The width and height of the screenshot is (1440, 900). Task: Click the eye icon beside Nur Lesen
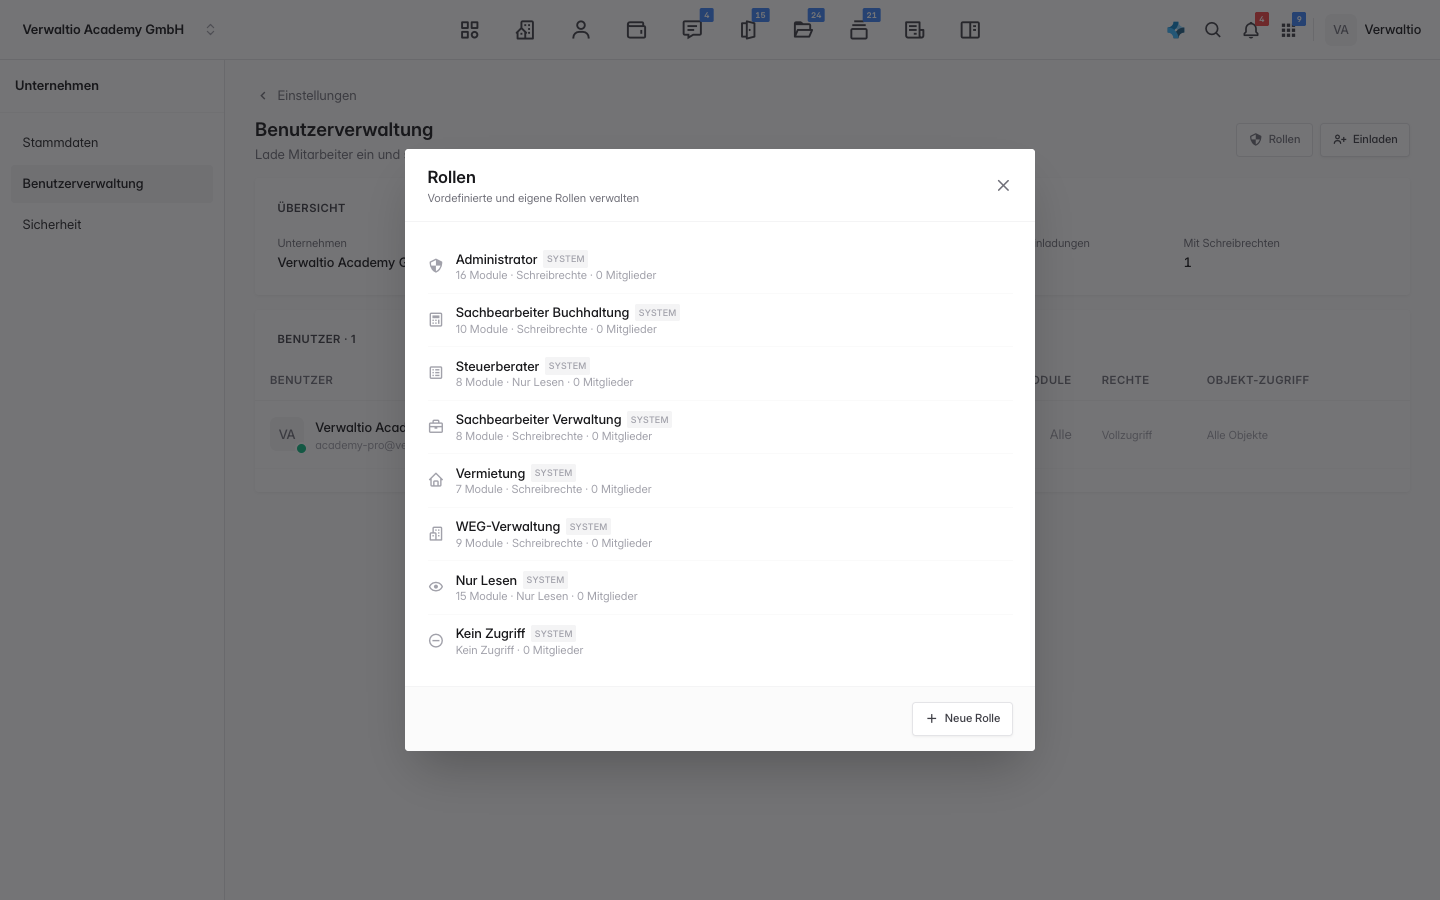point(436,587)
